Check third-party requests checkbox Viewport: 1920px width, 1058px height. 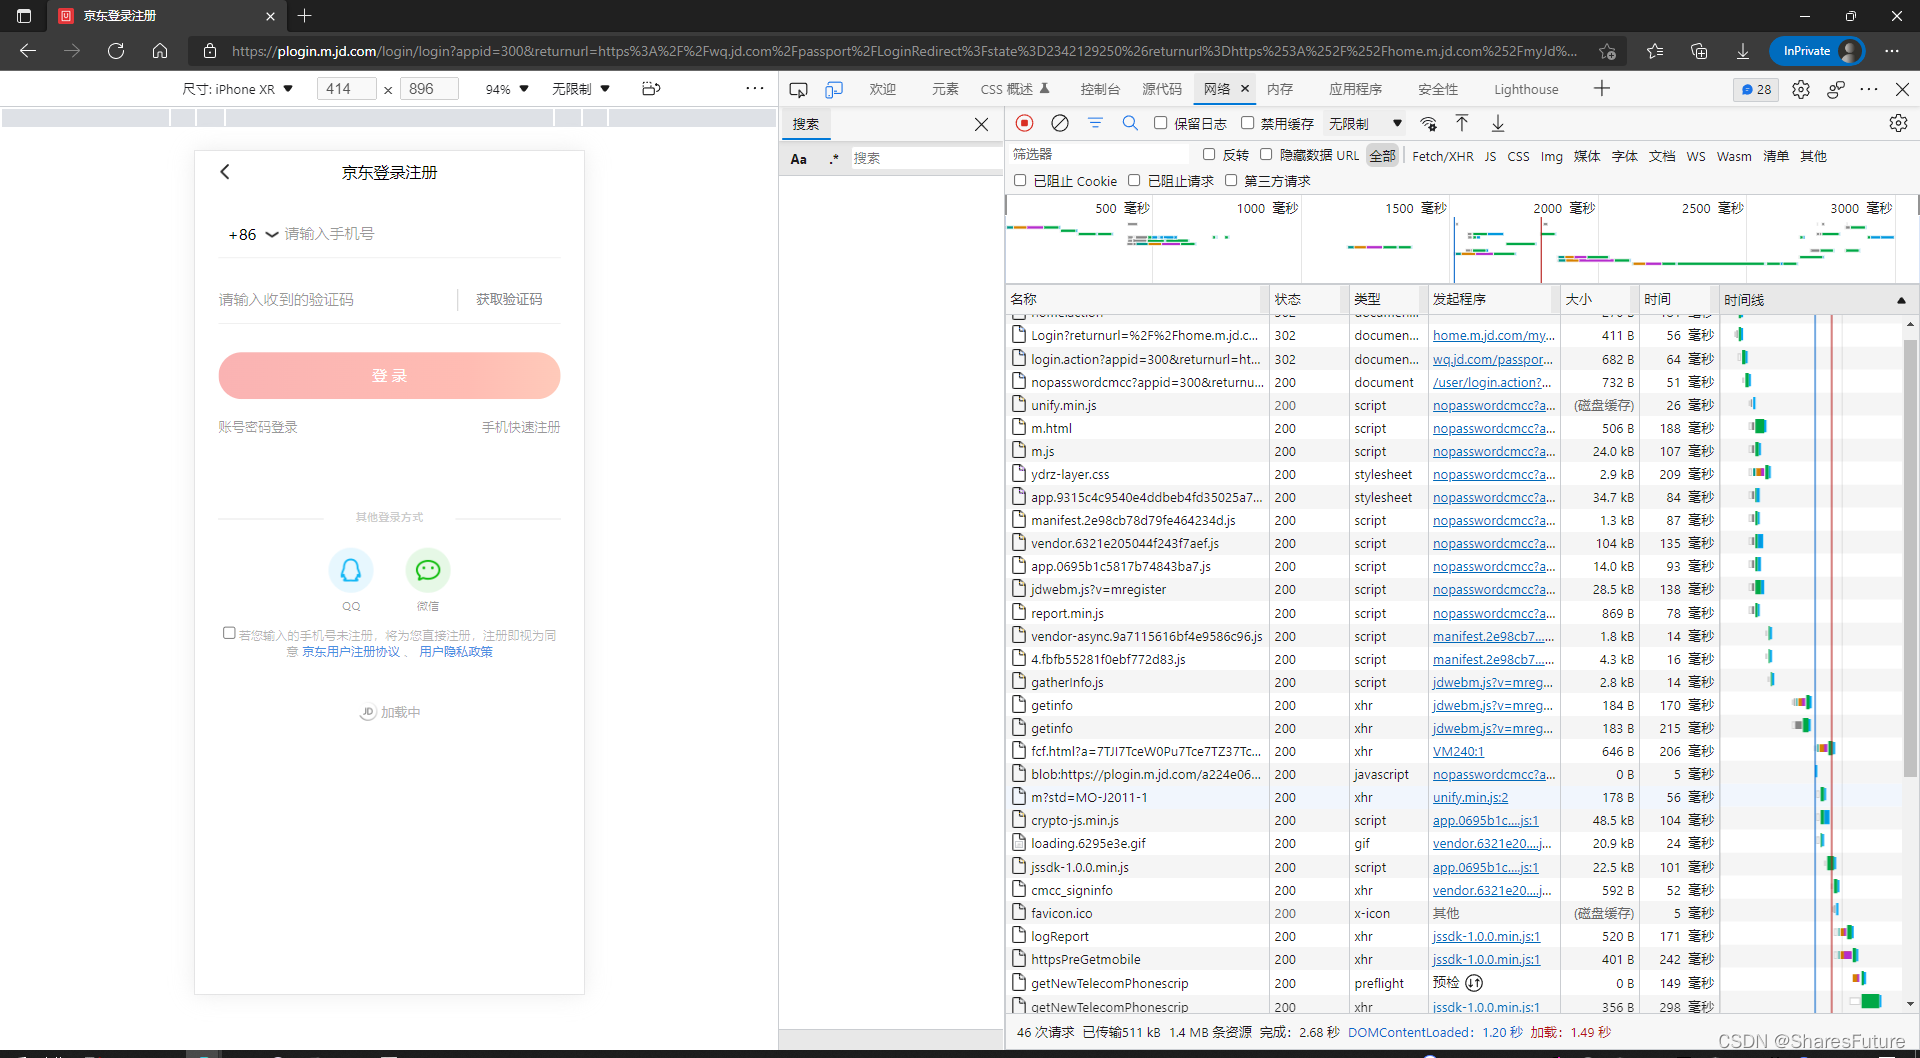pyautogui.click(x=1231, y=180)
